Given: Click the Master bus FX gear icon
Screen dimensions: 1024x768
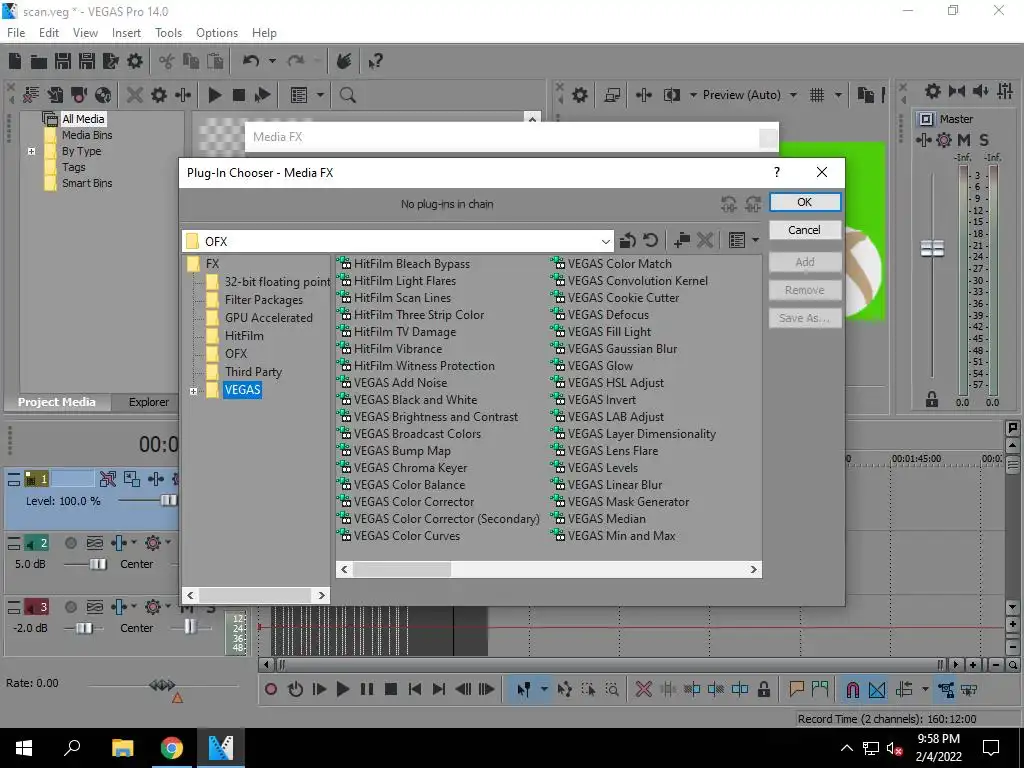Looking at the screenshot, I should [944, 140].
